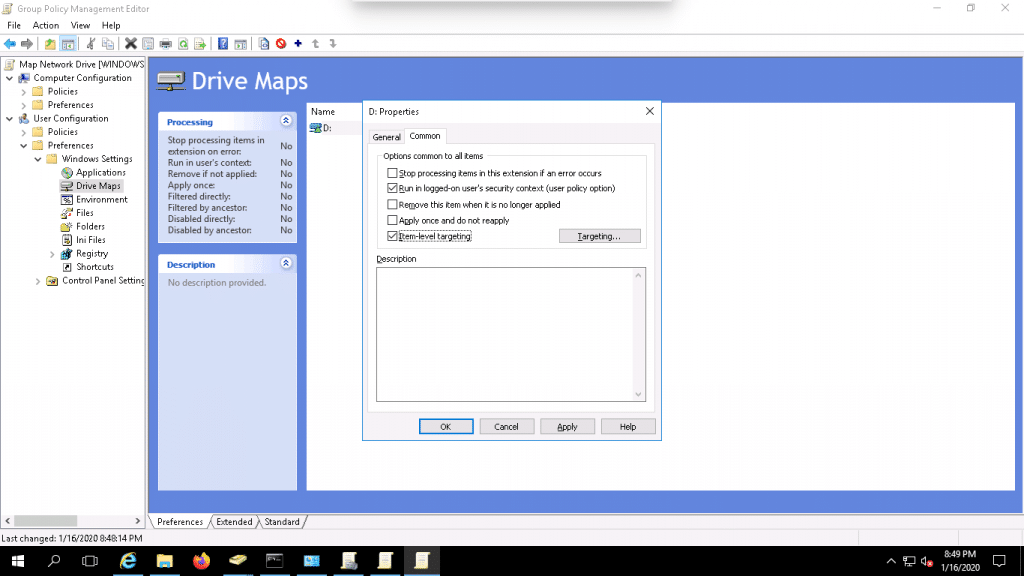Toggle the Show/Hide Action Pane icon
Image resolution: width=1024 pixels, height=576 pixels.
[240, 44]
